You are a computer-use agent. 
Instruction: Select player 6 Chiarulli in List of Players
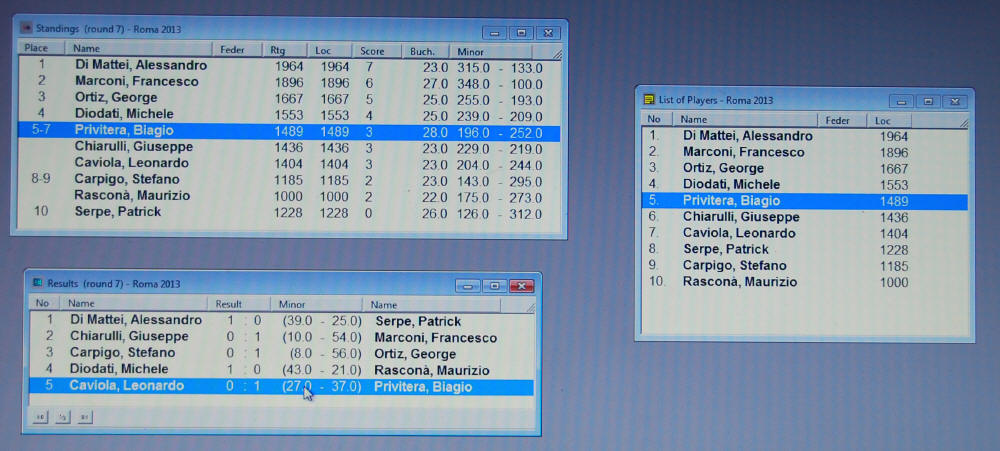(804, 218)
